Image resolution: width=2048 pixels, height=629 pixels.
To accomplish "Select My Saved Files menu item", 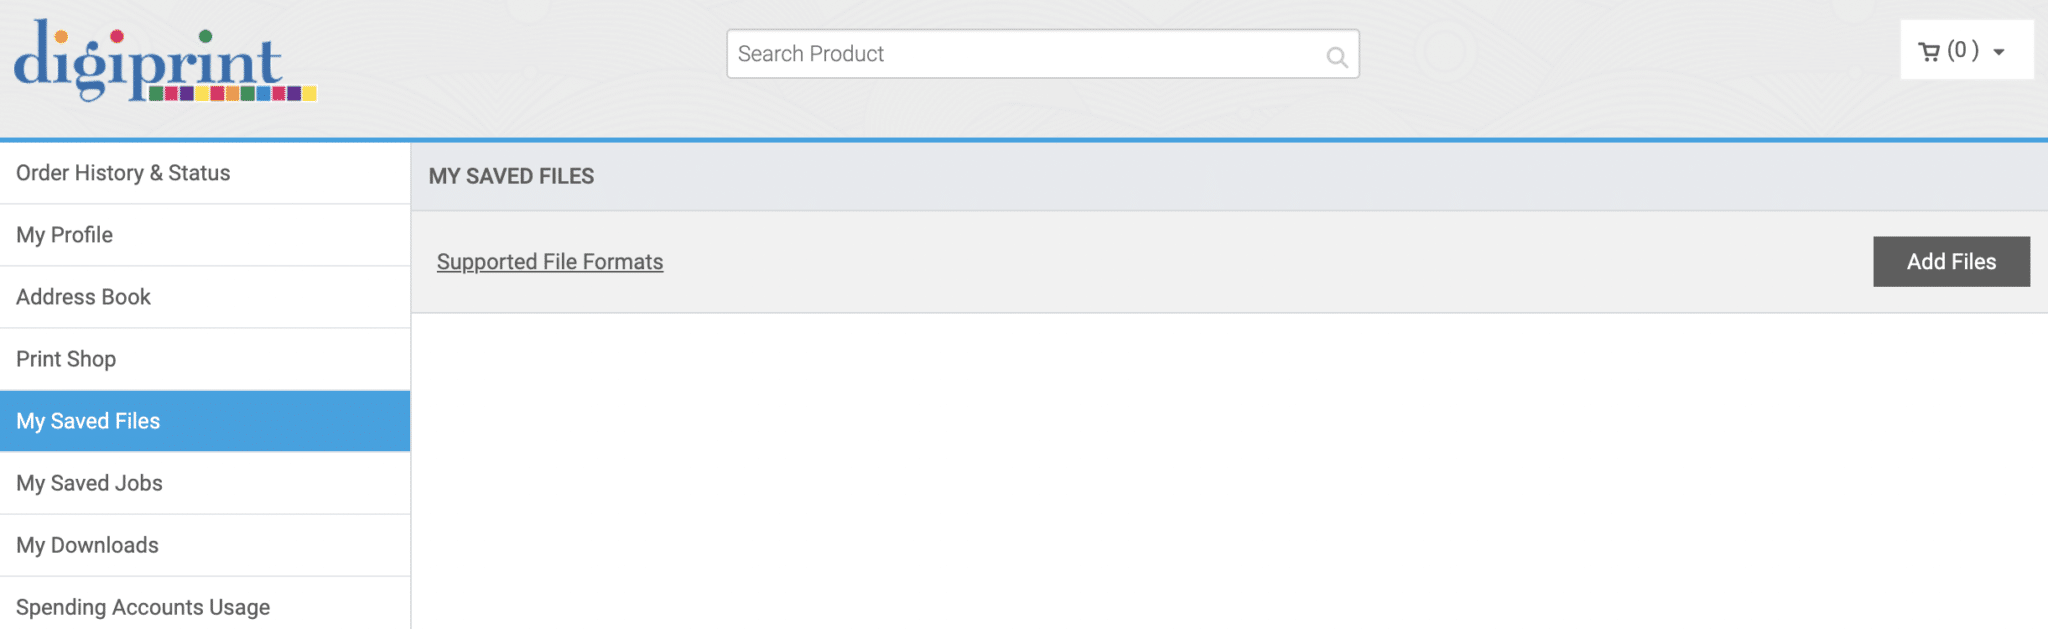I will tap(205, 421).
